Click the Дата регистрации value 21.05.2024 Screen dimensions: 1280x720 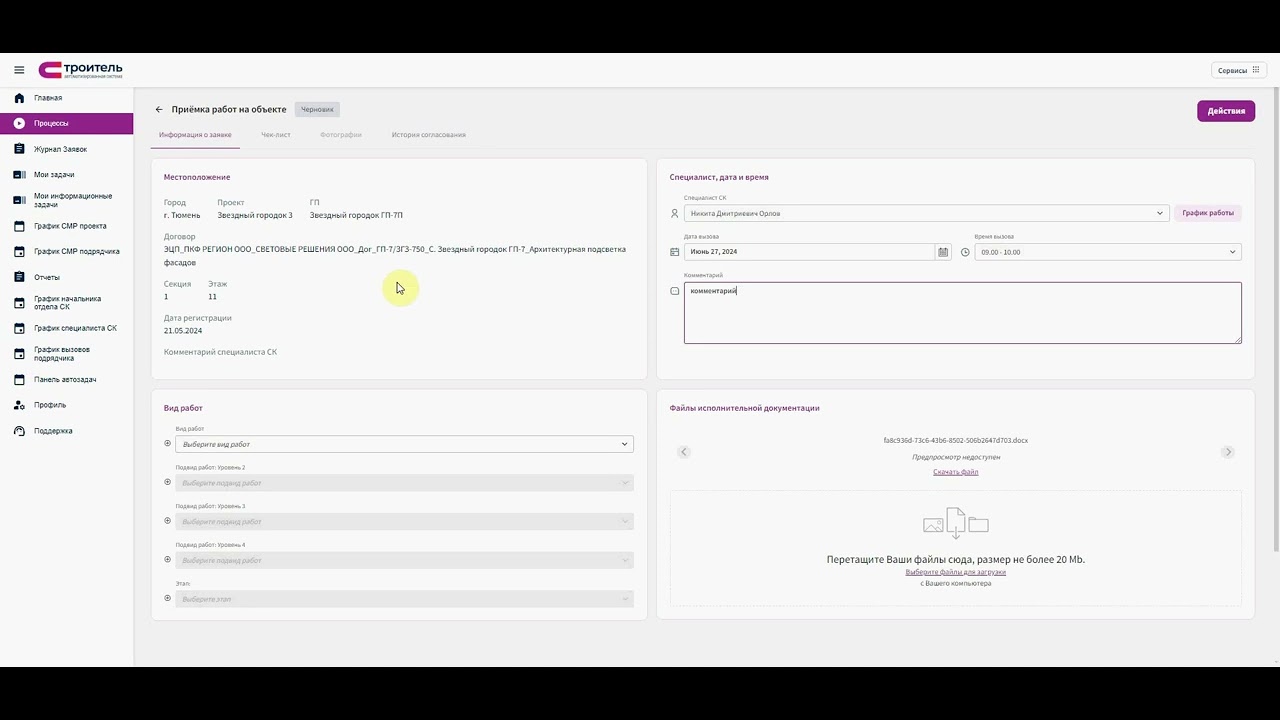click(x=183, y=330)
